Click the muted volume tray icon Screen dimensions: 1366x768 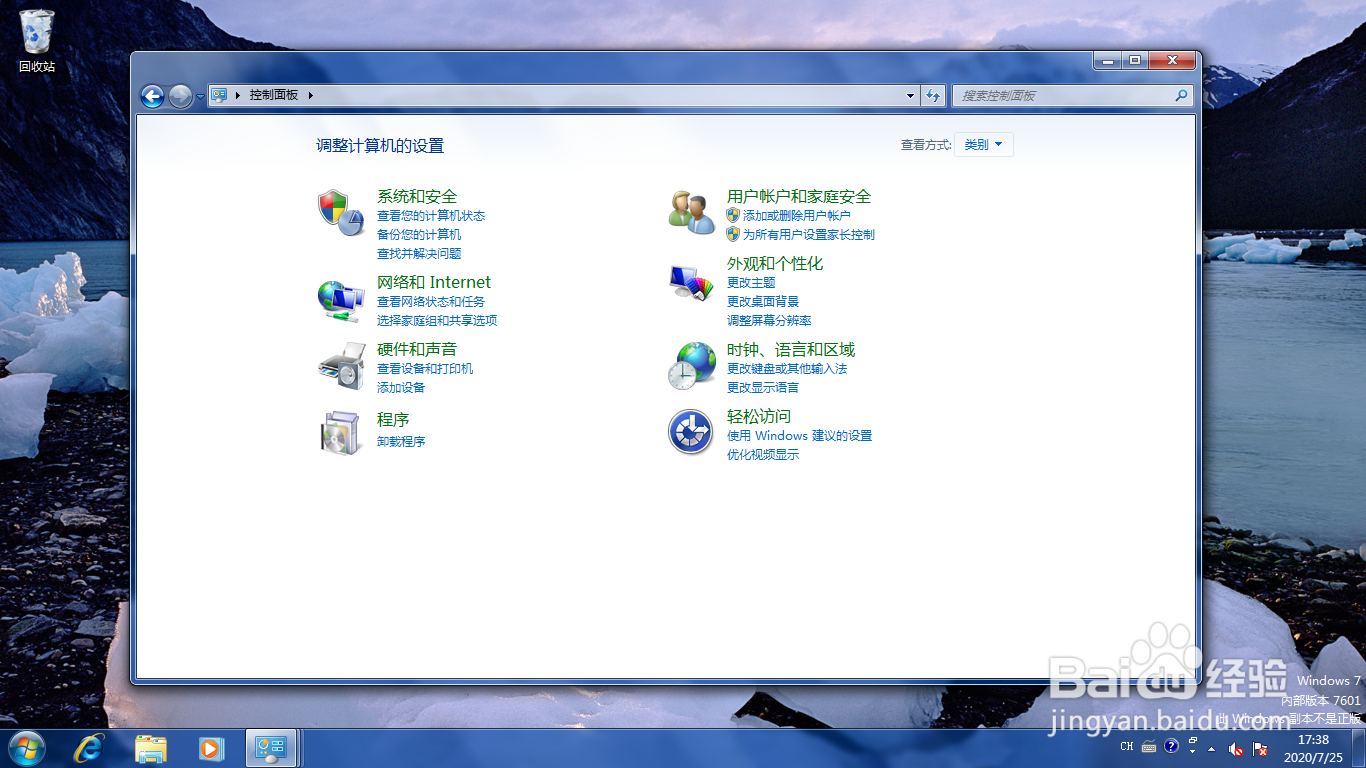tap(1236, 747)
